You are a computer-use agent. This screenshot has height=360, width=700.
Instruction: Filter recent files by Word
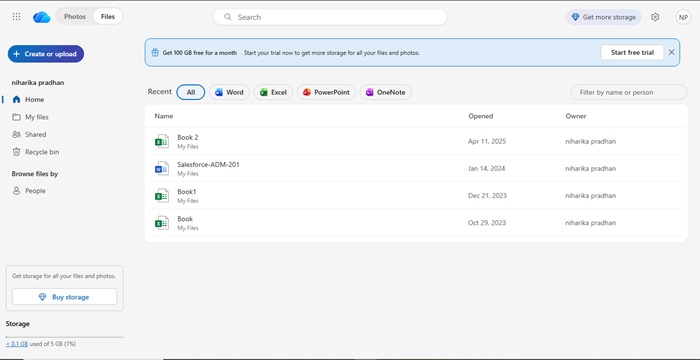point(229,92)
